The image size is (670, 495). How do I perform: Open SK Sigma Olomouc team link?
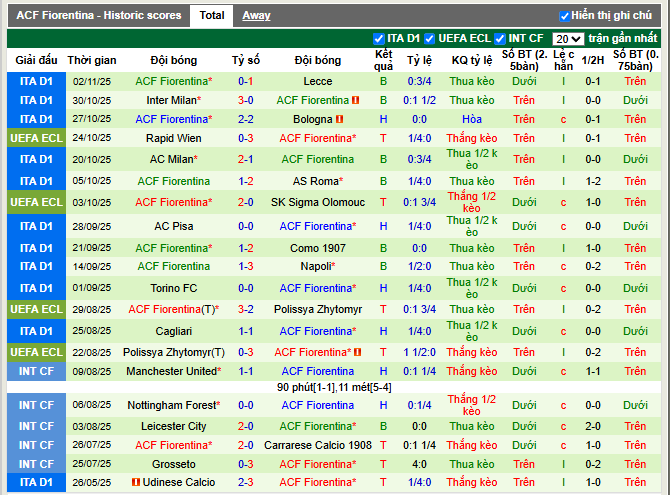click(x=317, y=202)
